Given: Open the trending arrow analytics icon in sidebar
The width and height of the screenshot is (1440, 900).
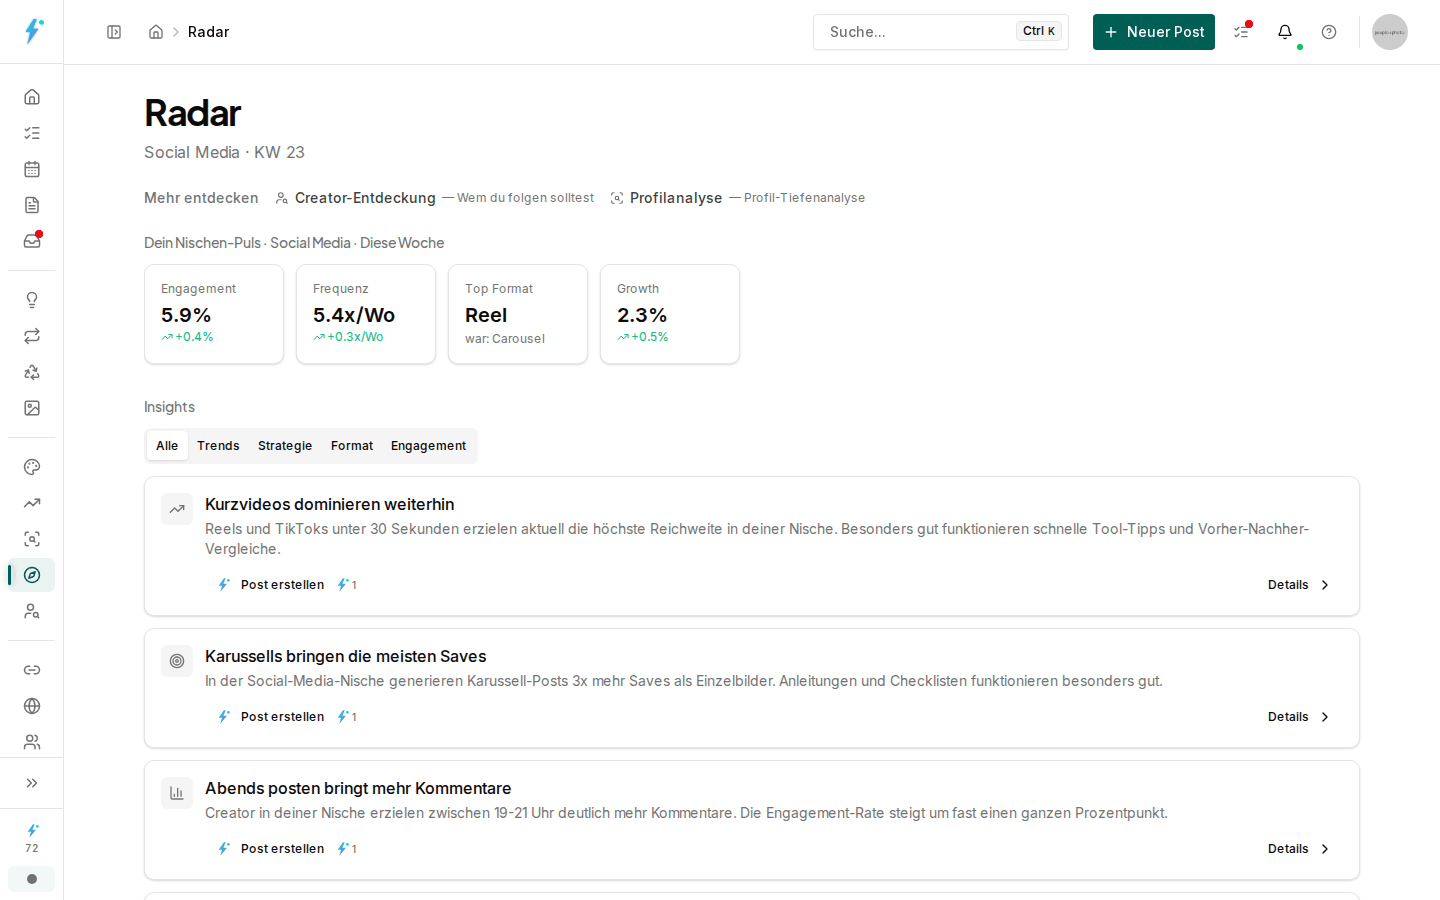Looking at the screenshot, I should pos(32,503).
